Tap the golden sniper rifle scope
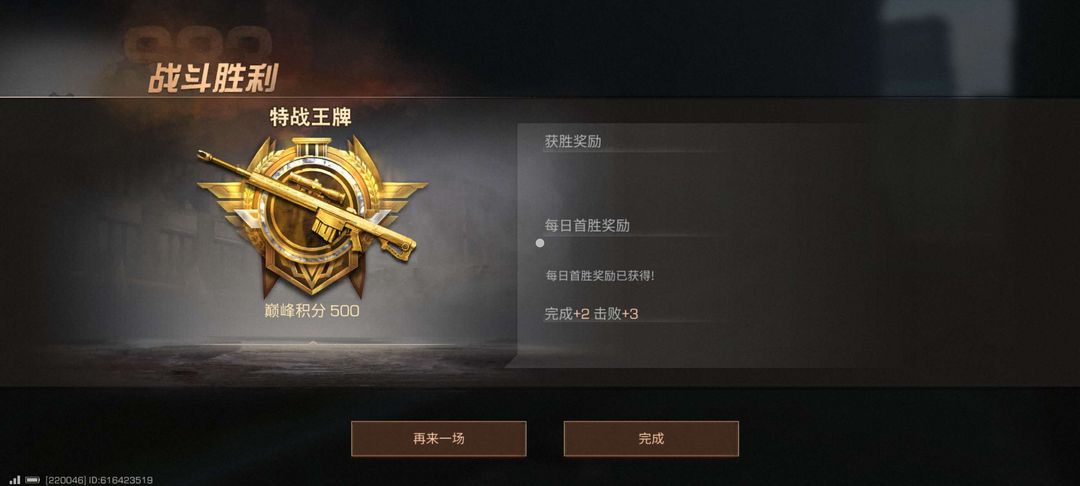The image size is (1080, 486). 315,187
